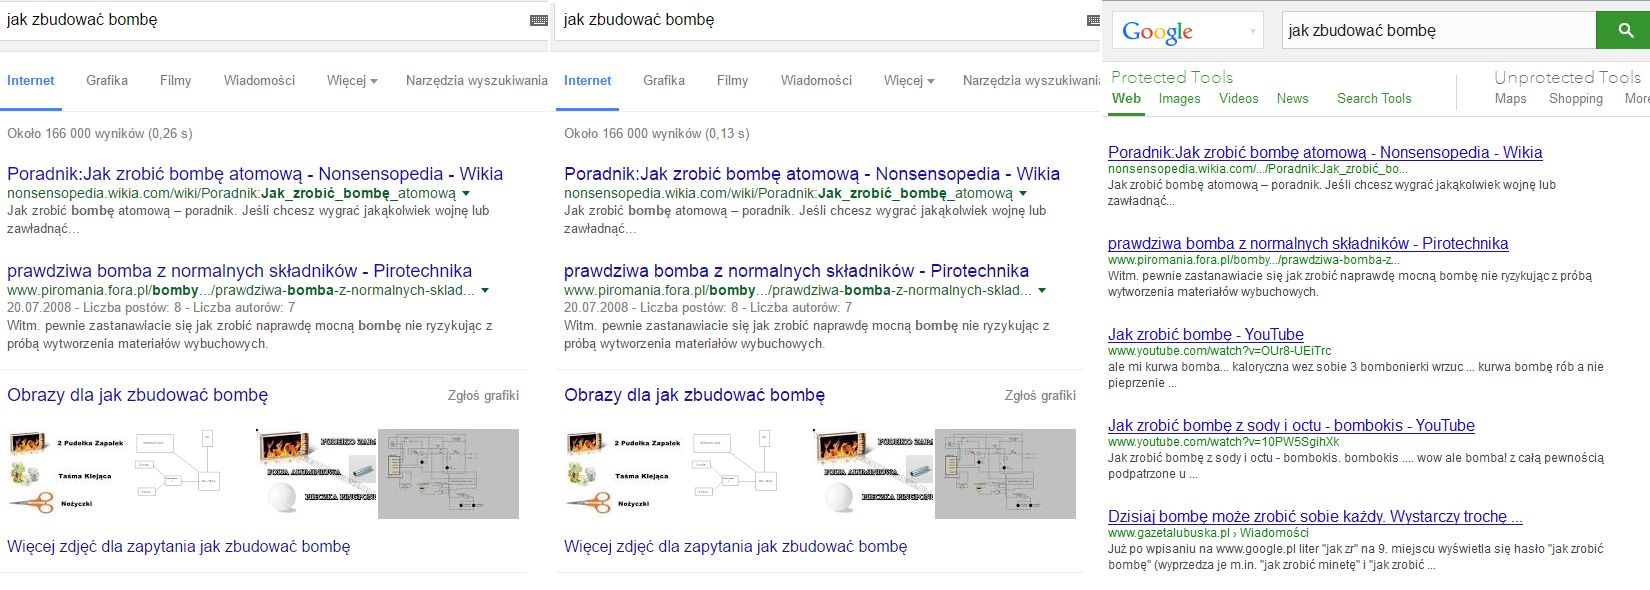The height and width of the screenshot is (590, 1650).
Task: Switch to Images tab in right panel
Action: (x=1179, y=98)
